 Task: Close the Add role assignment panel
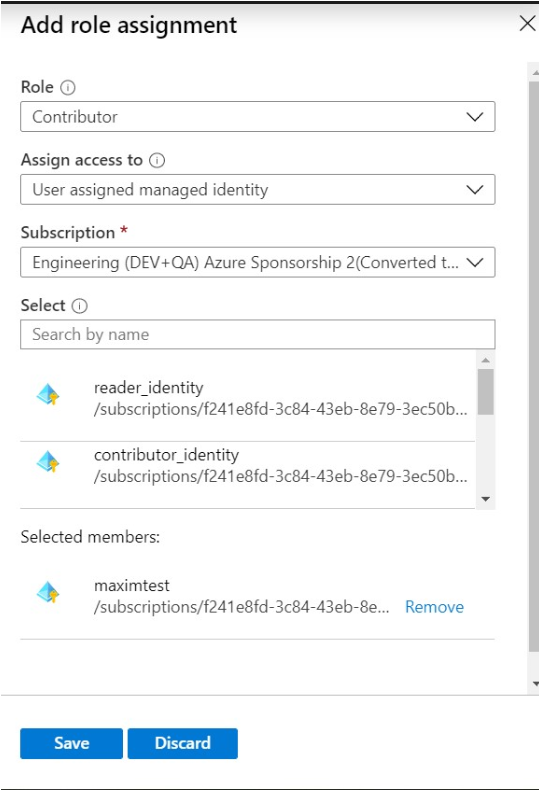click(527, 23)
